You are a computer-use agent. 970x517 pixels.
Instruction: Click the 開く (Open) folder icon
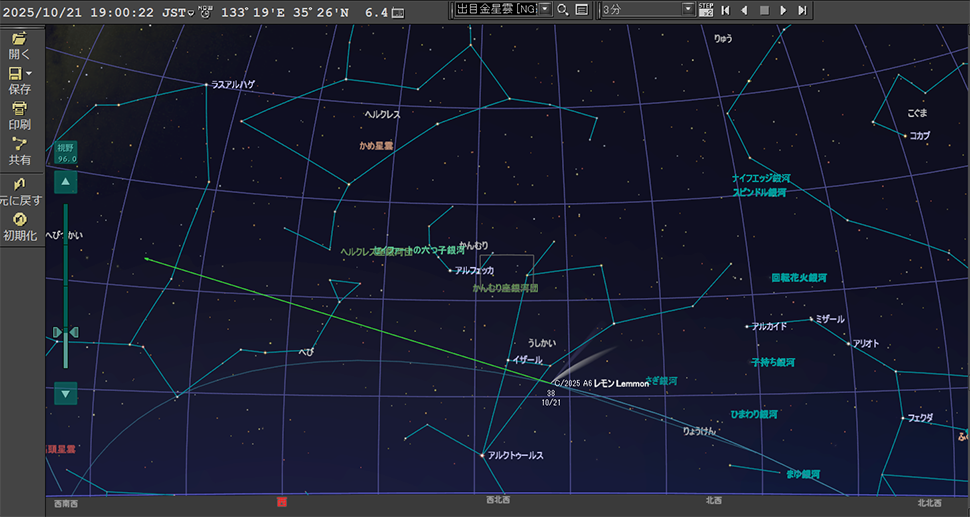coord(18,38)
